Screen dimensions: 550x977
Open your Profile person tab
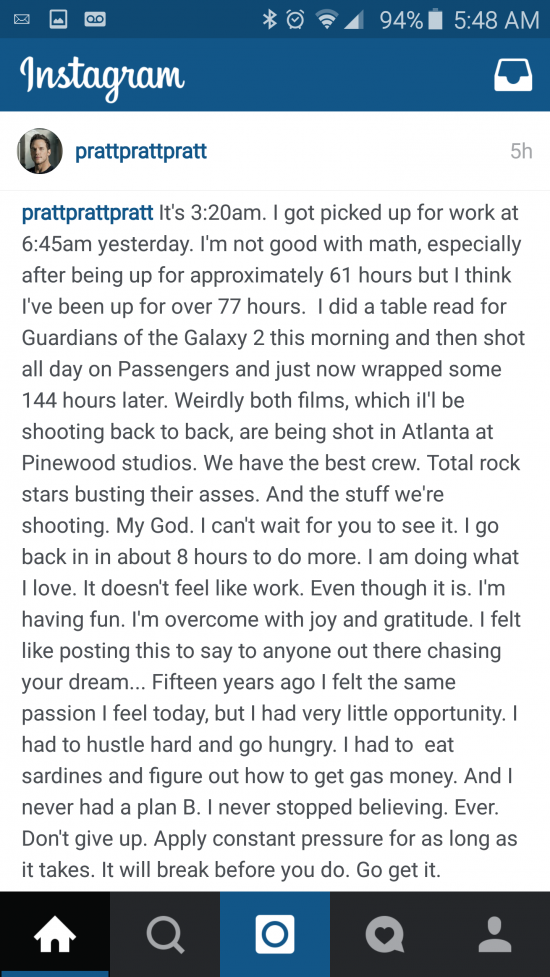495,935
